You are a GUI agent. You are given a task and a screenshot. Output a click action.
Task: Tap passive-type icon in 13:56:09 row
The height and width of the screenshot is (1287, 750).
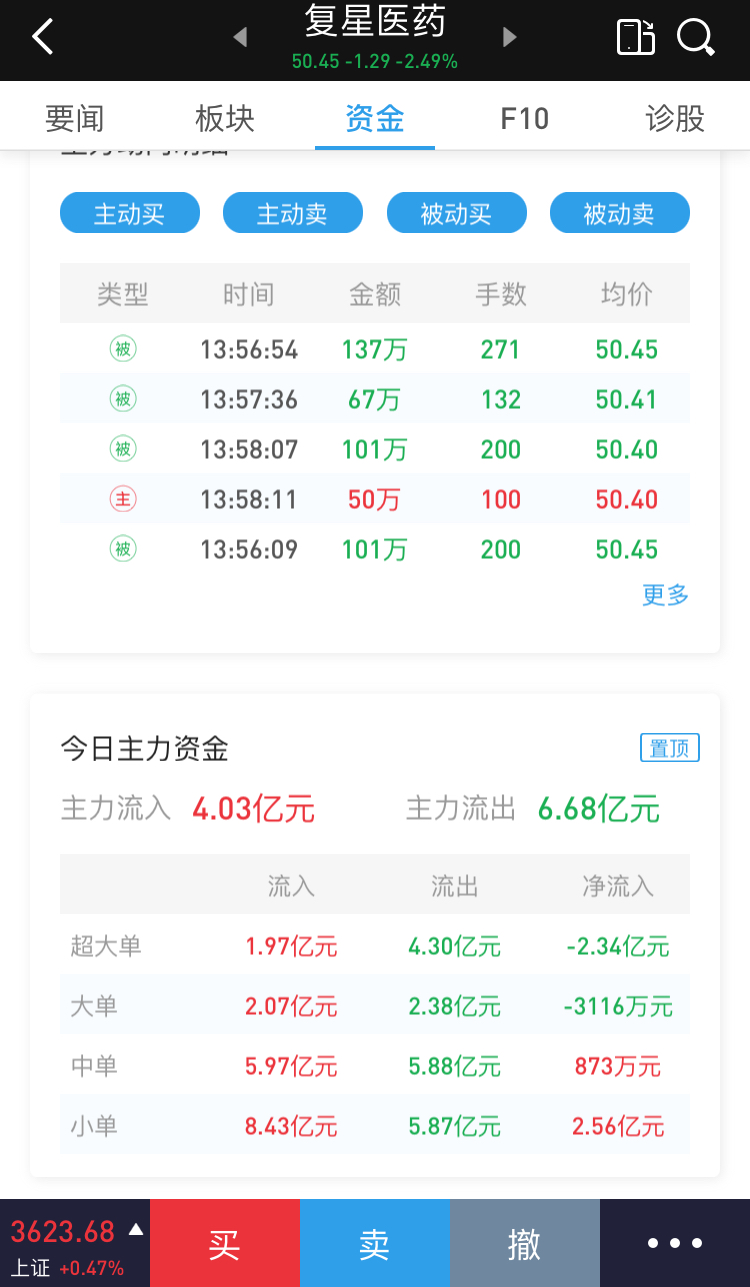coord(123,549)
